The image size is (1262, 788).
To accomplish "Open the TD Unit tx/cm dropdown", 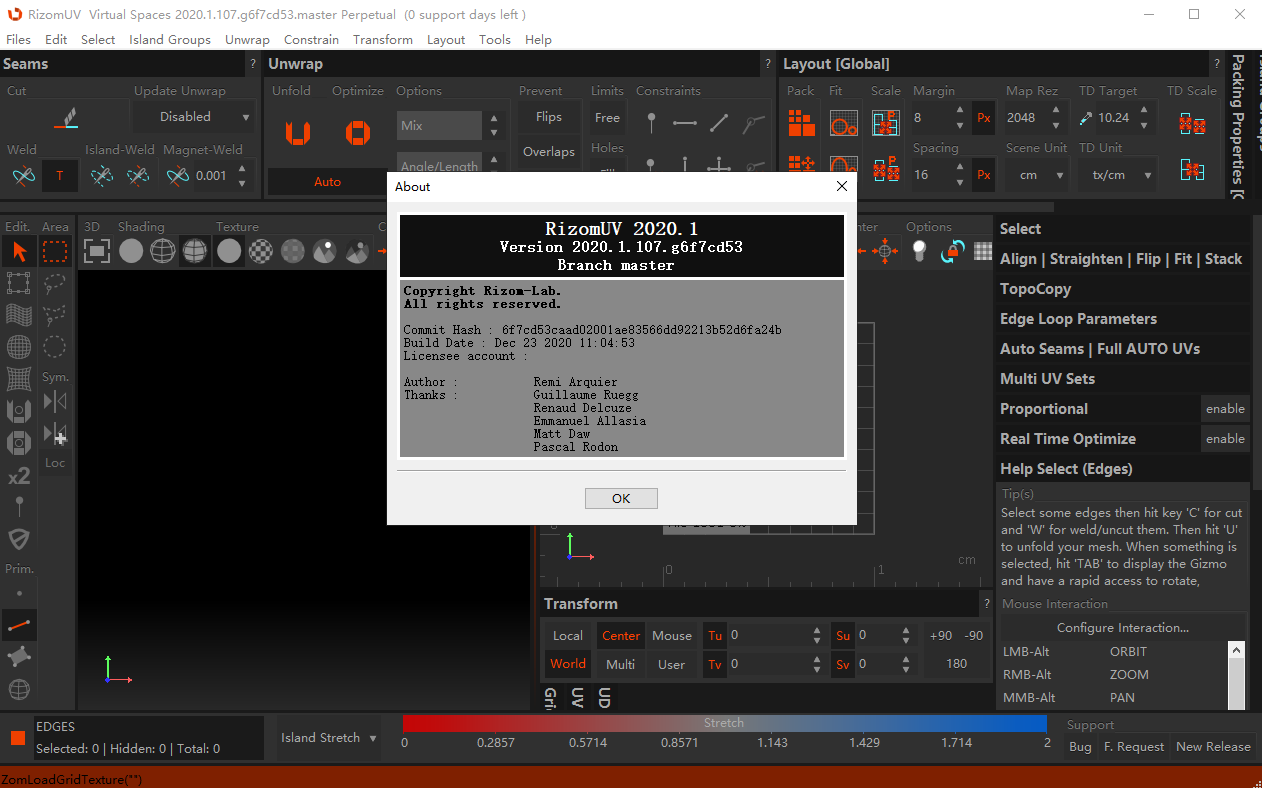I will (x=1116, y=175).
